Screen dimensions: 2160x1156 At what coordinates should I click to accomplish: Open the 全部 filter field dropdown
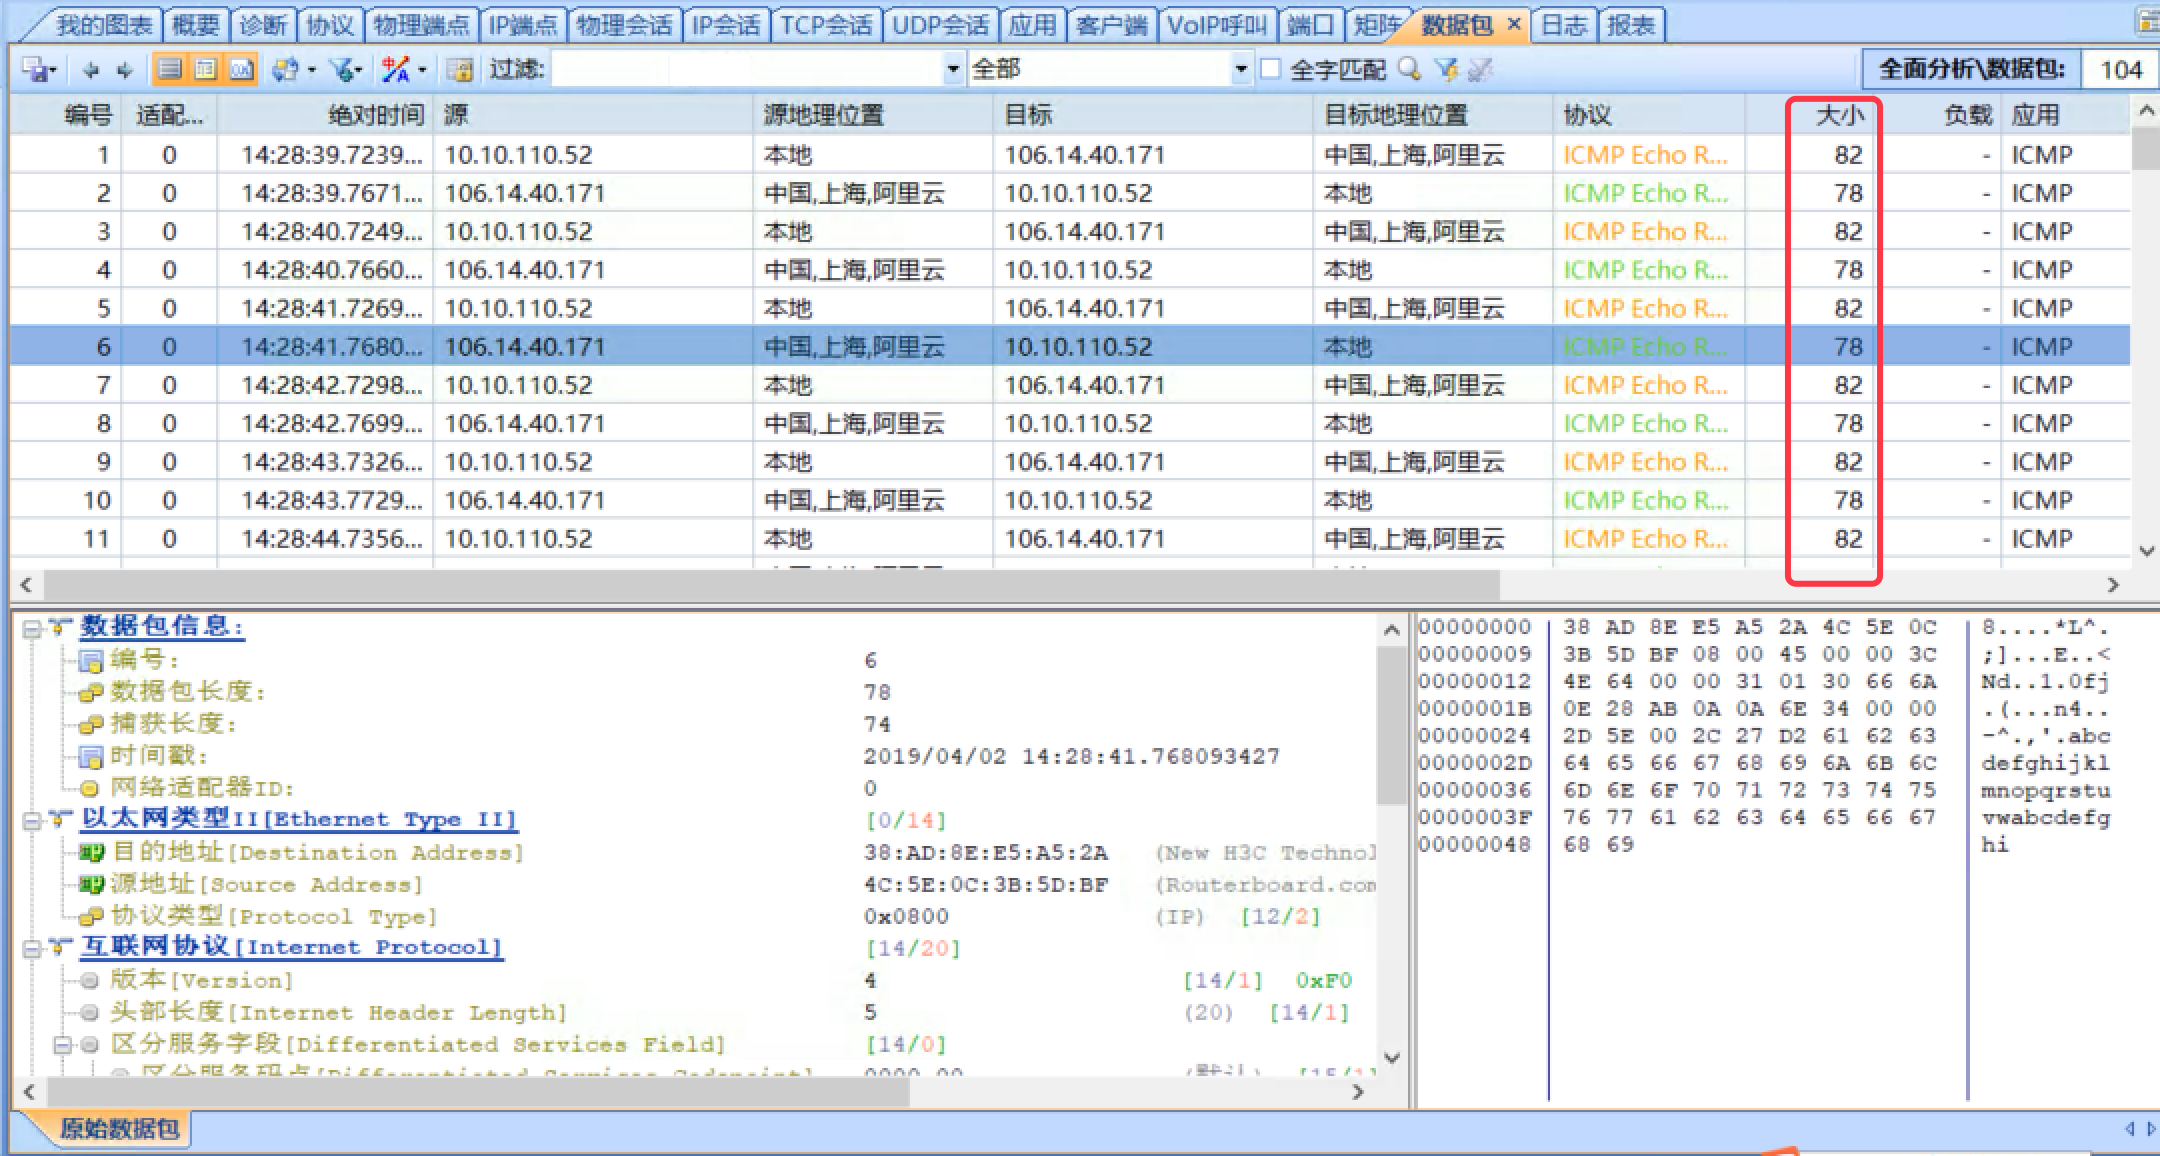pyautogui.click(x=1240, y=69)
